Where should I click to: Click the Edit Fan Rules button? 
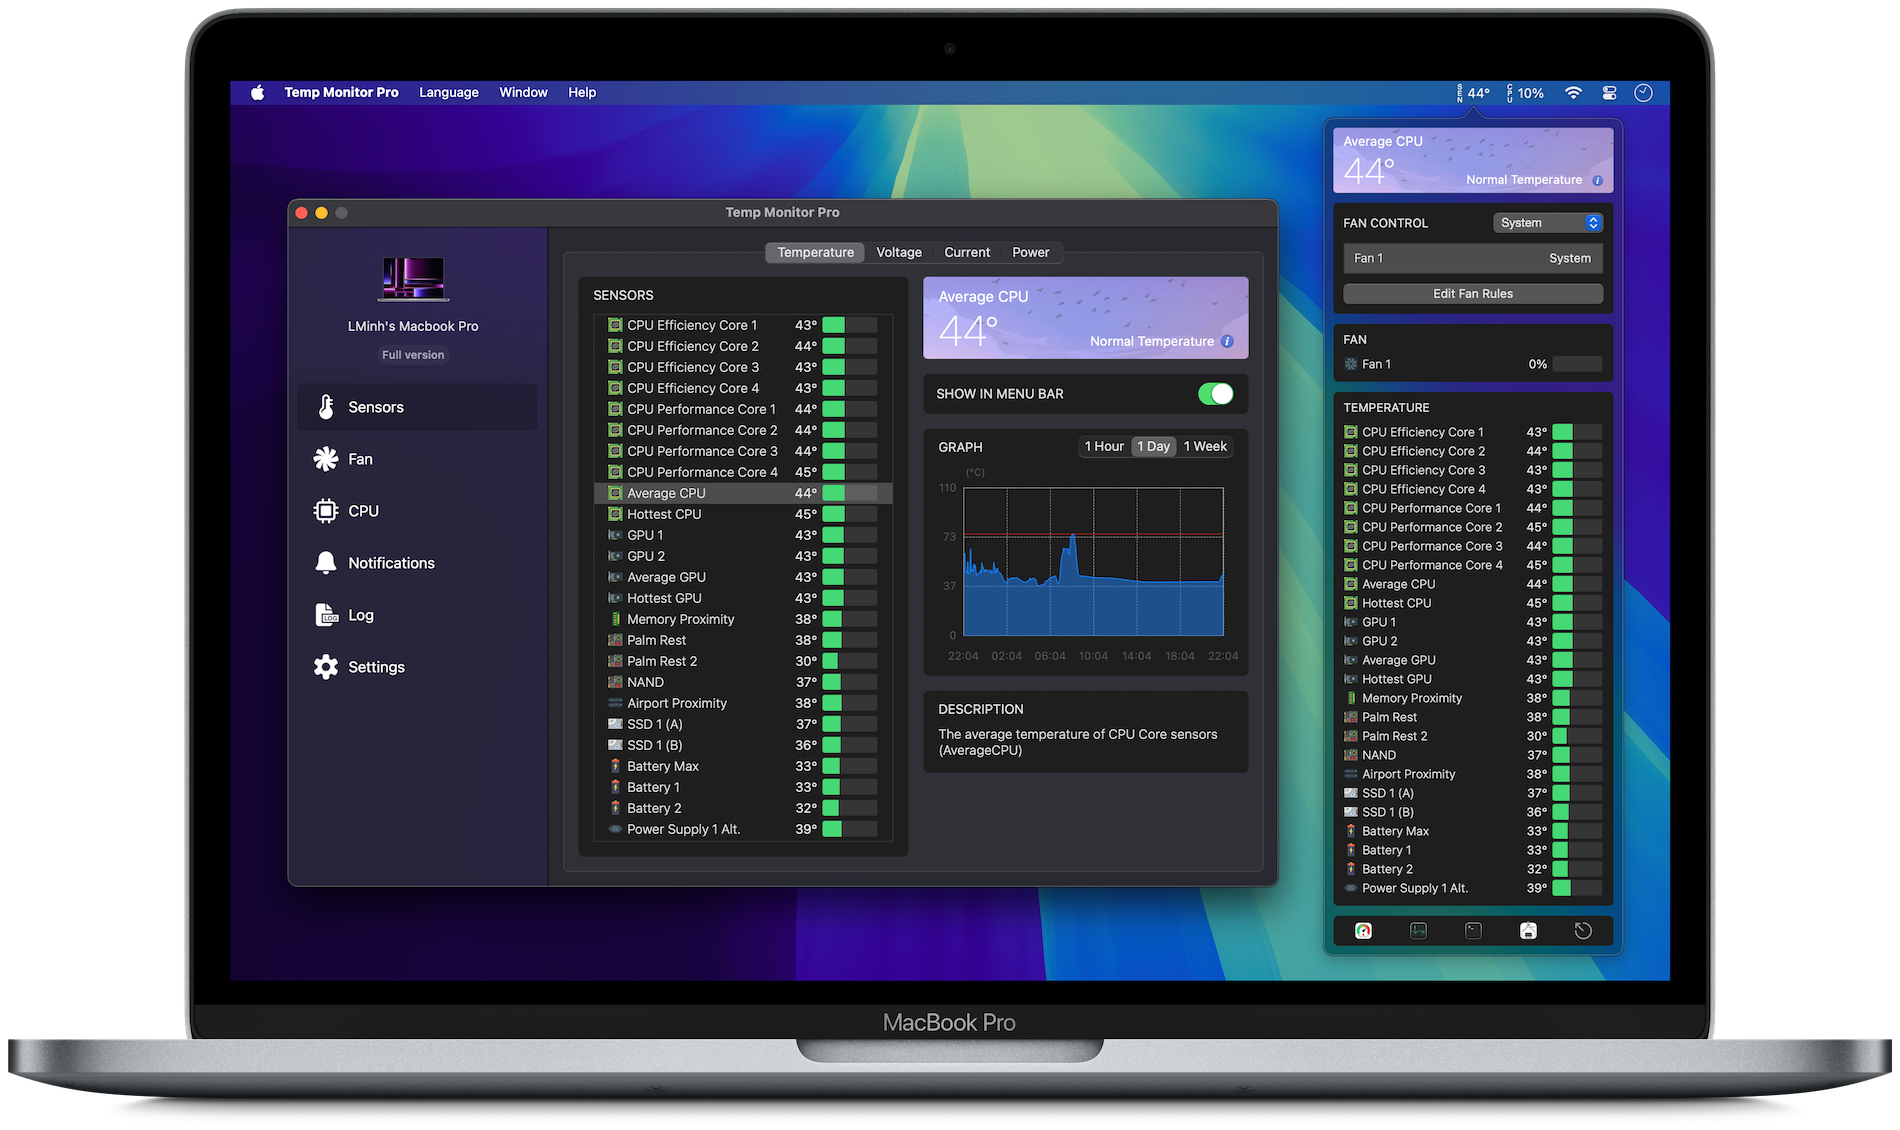[x=1473, y=294]
